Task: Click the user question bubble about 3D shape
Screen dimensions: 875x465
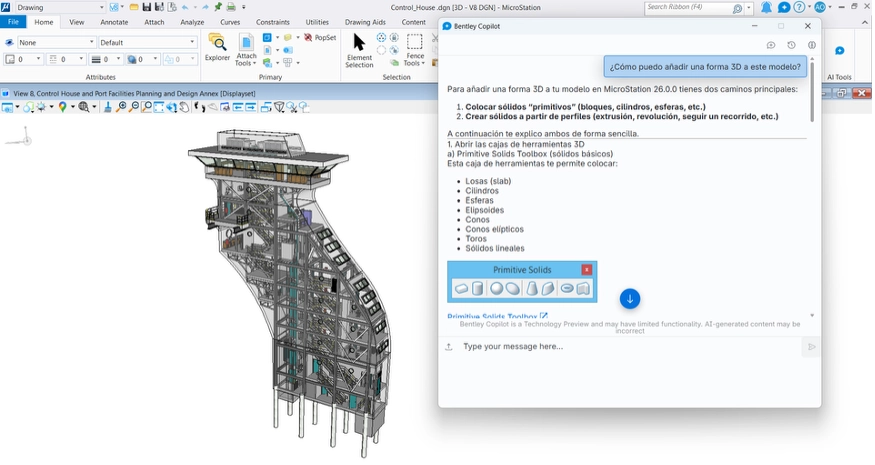Action: coord(705,67)
